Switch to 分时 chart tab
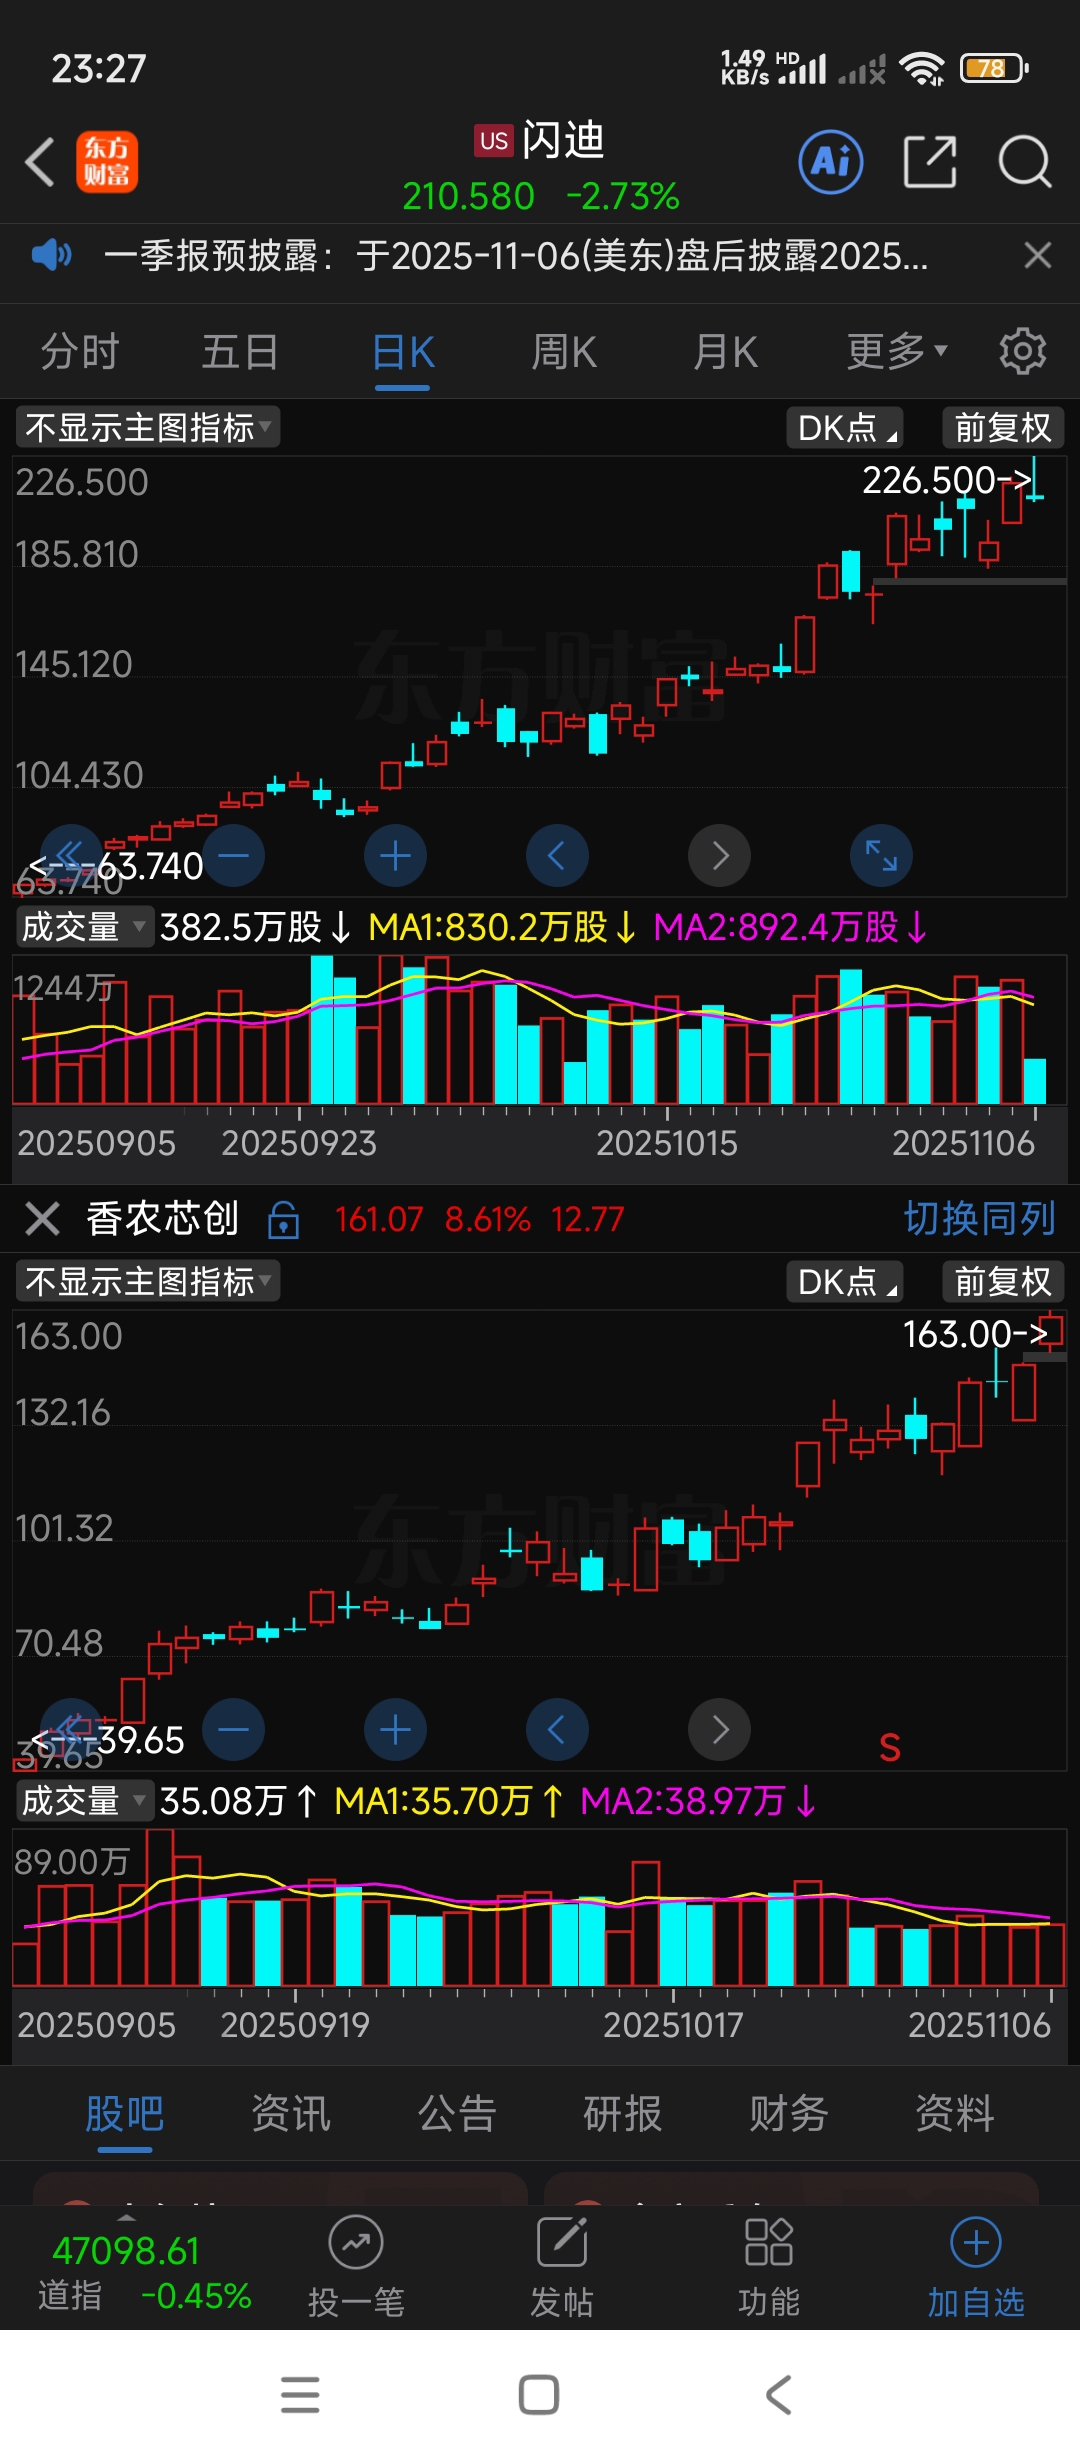This screenshot has width=1080, height=2460. pos(80,352)
